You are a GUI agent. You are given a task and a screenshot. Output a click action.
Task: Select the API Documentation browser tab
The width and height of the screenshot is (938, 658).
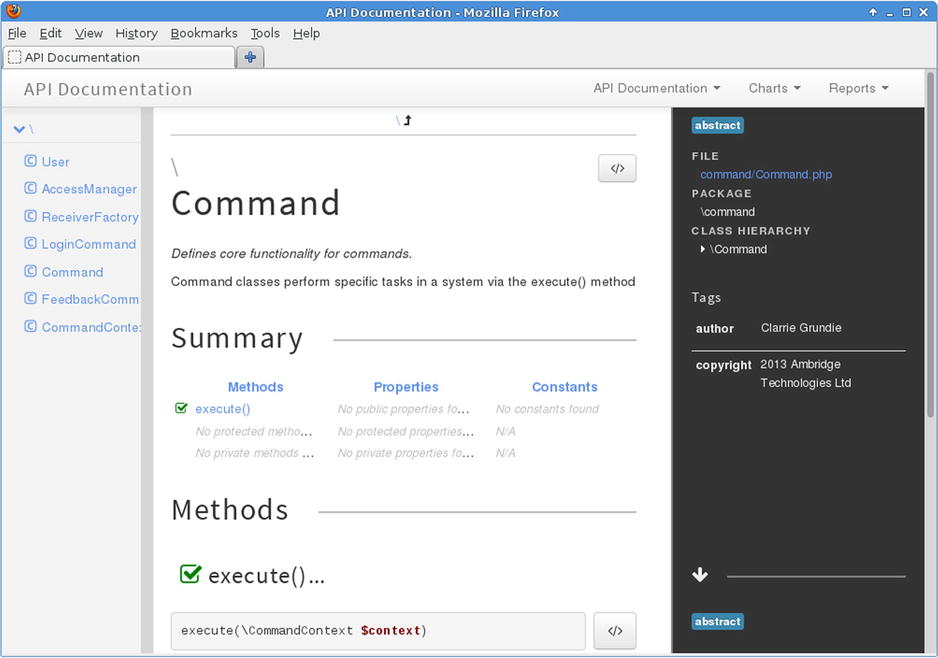pyautogui.click(x=119, y=57)
